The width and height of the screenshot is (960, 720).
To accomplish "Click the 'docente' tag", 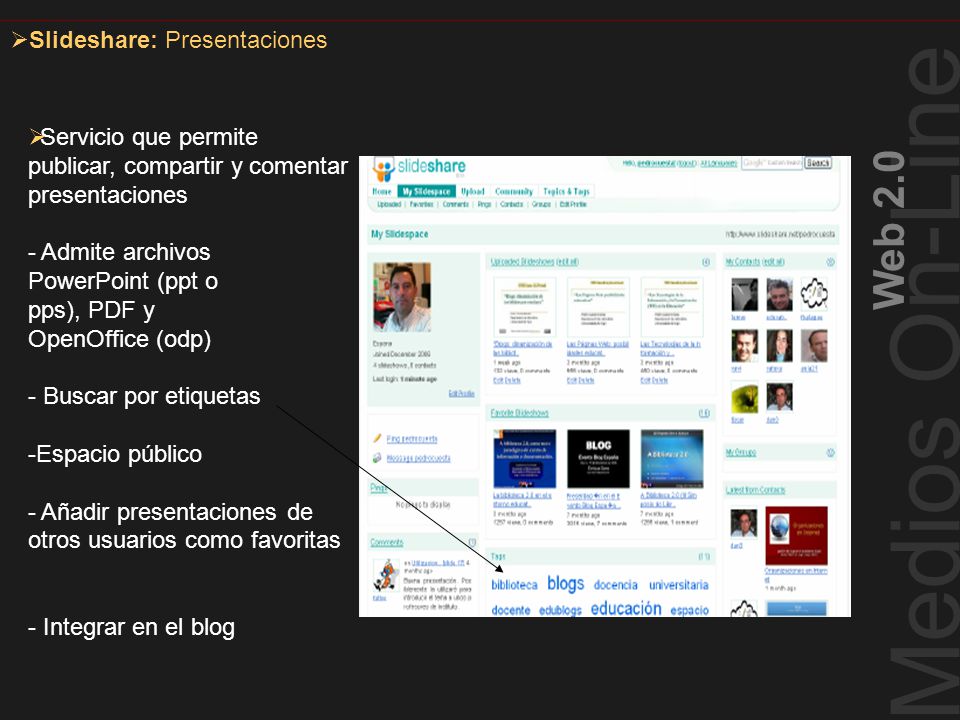I will click(511, 610).
